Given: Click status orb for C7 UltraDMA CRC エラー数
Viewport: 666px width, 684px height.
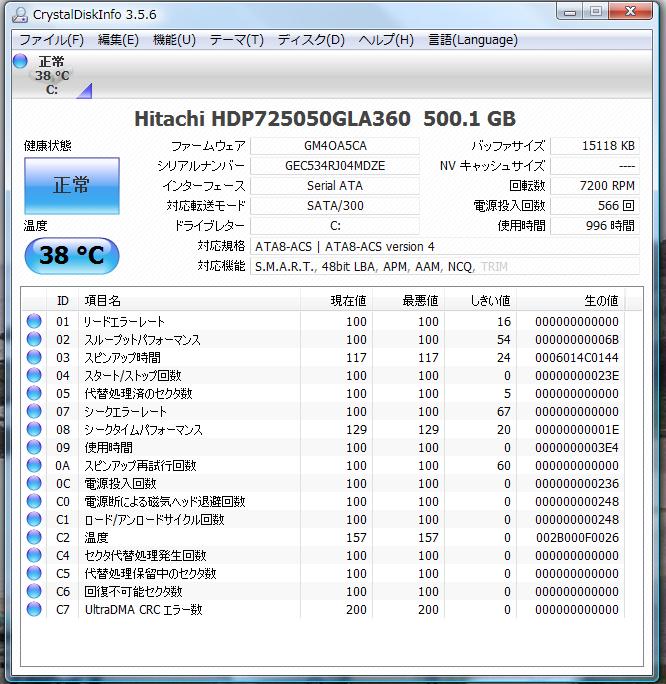Looking at the screenshot, I should point(34,609).
